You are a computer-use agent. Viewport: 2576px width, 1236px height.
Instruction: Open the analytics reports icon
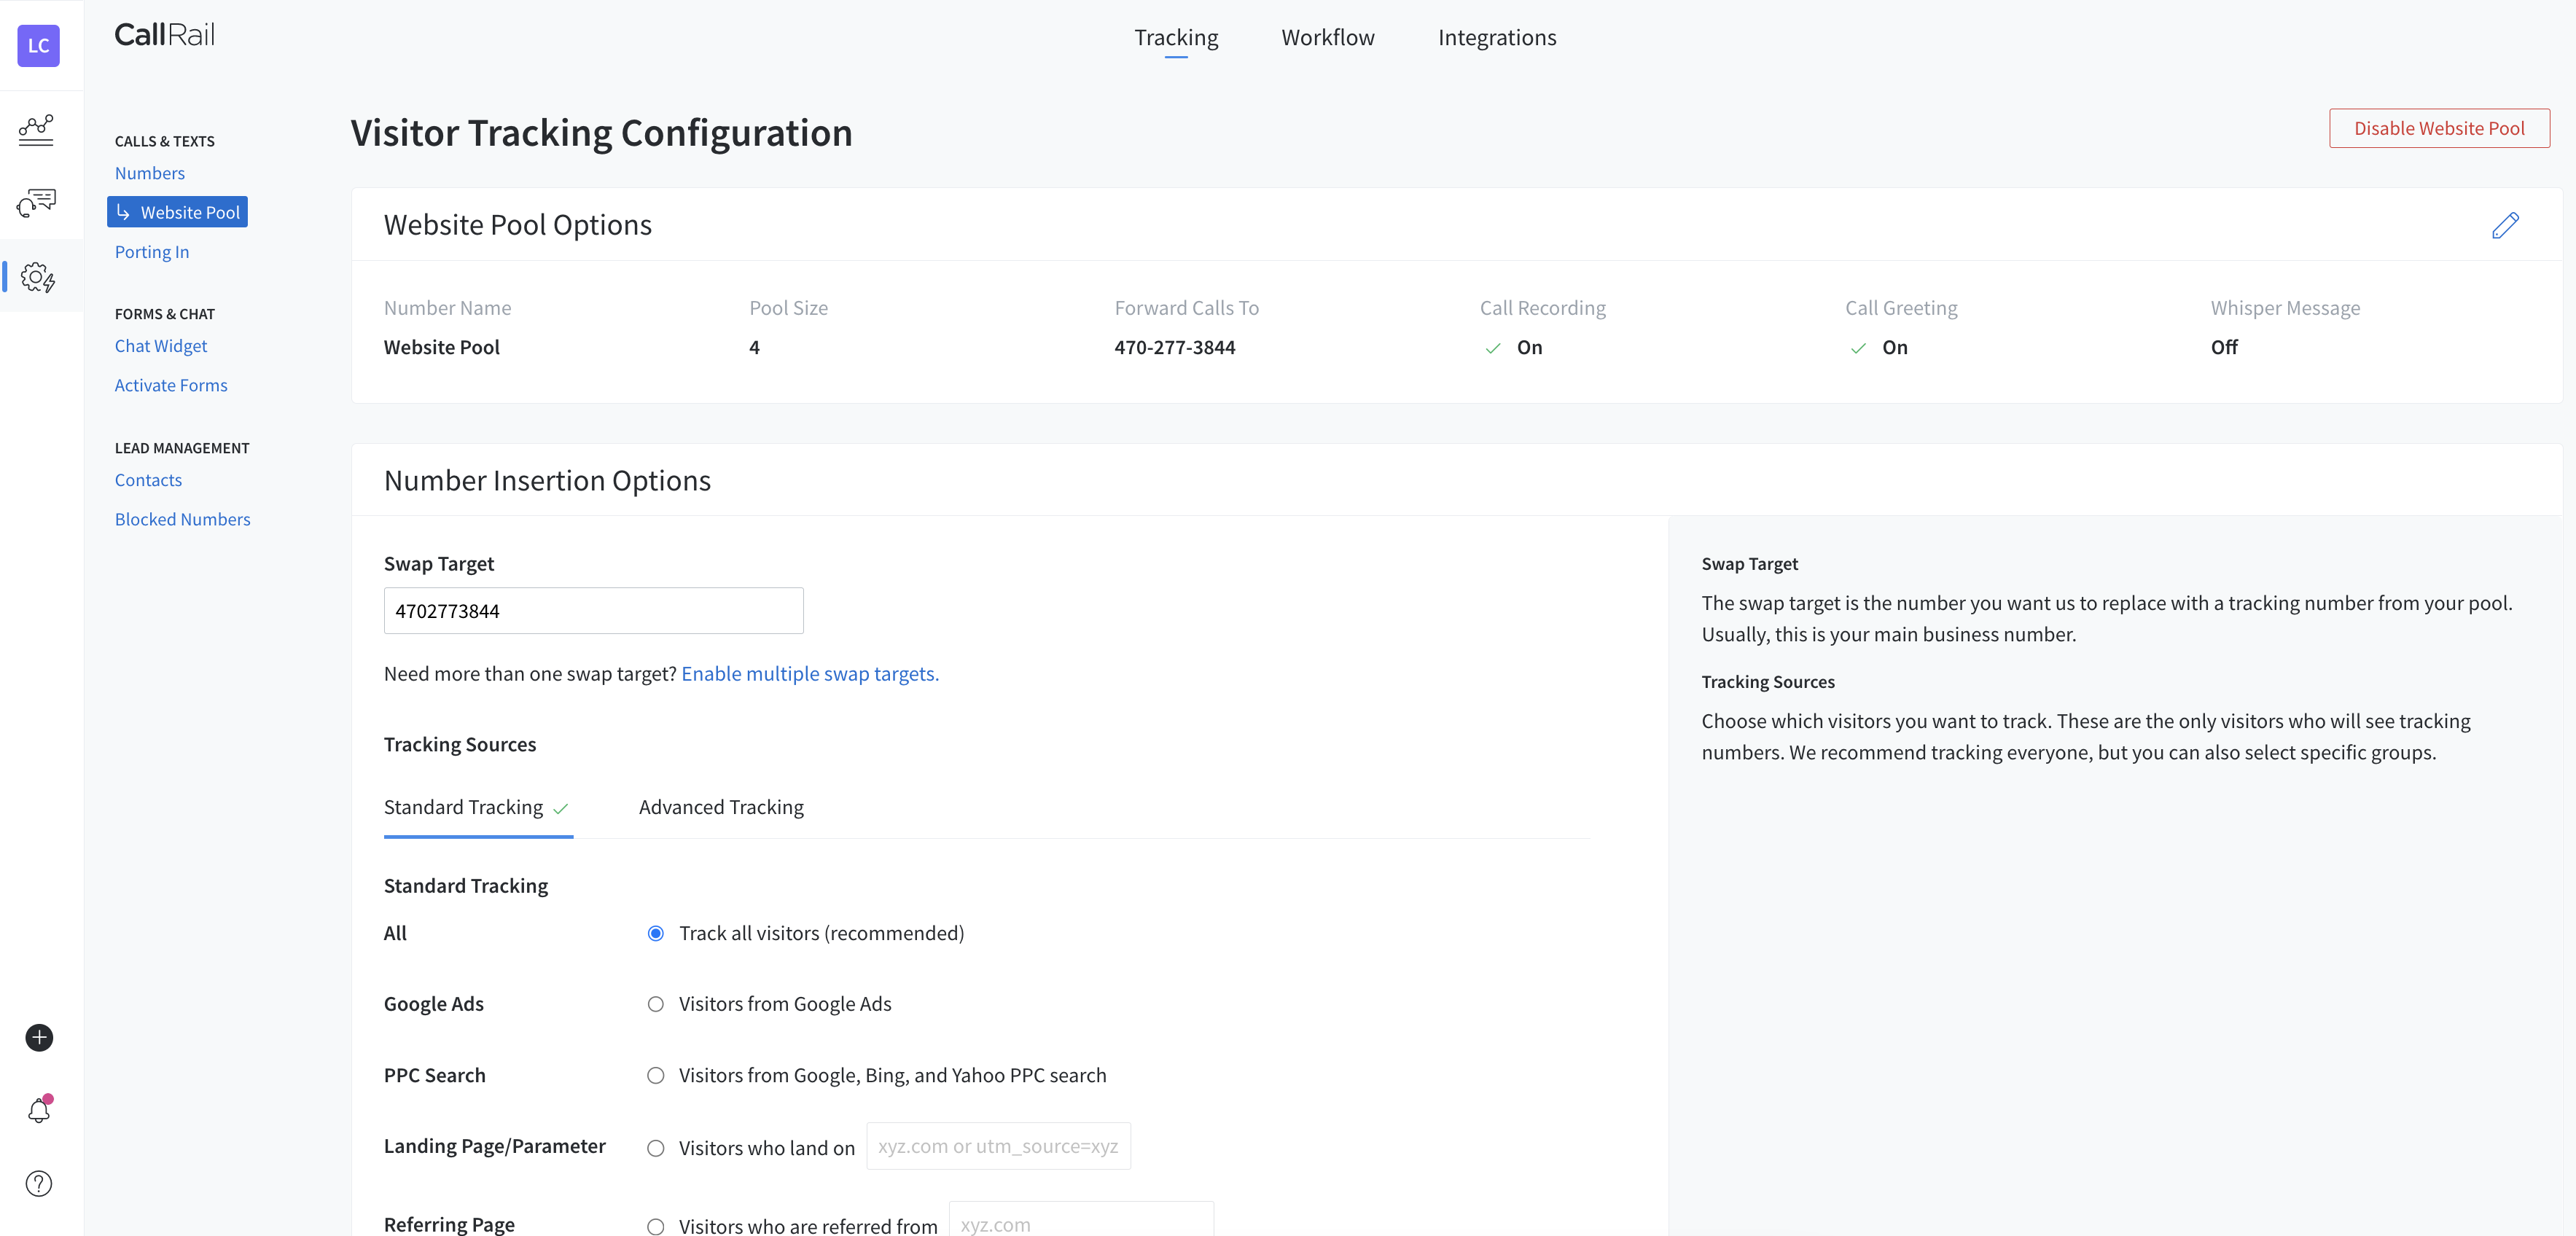click(x=37, y=130)
